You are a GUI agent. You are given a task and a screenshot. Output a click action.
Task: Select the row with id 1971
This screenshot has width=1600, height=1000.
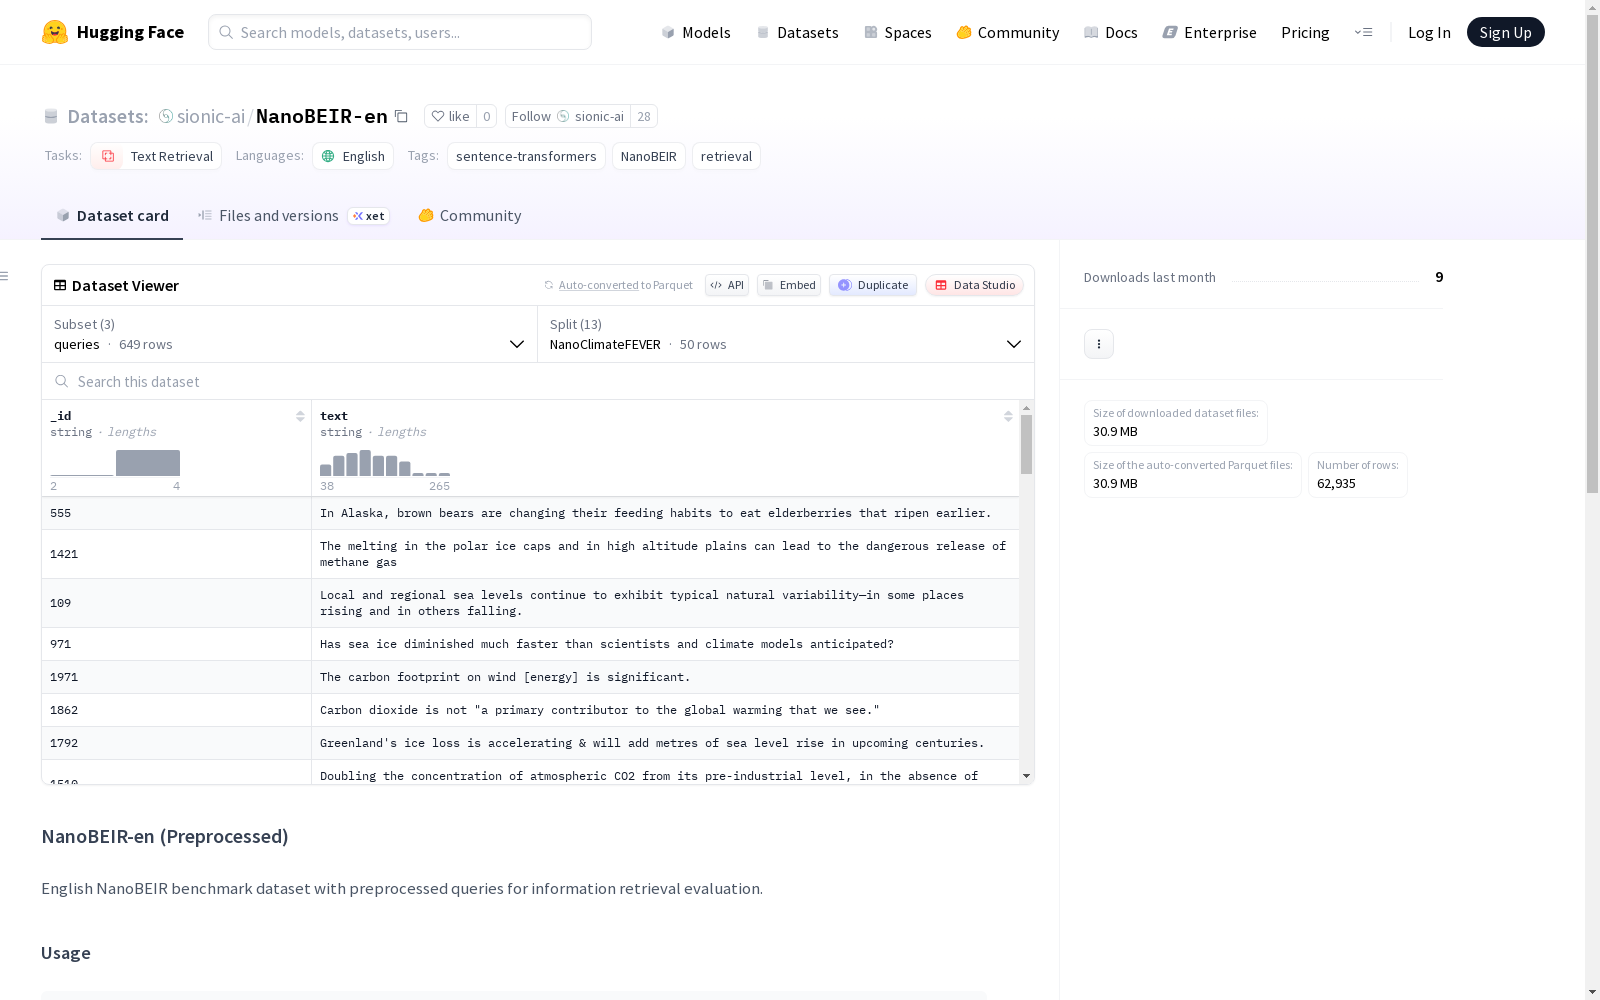[530, 677]
